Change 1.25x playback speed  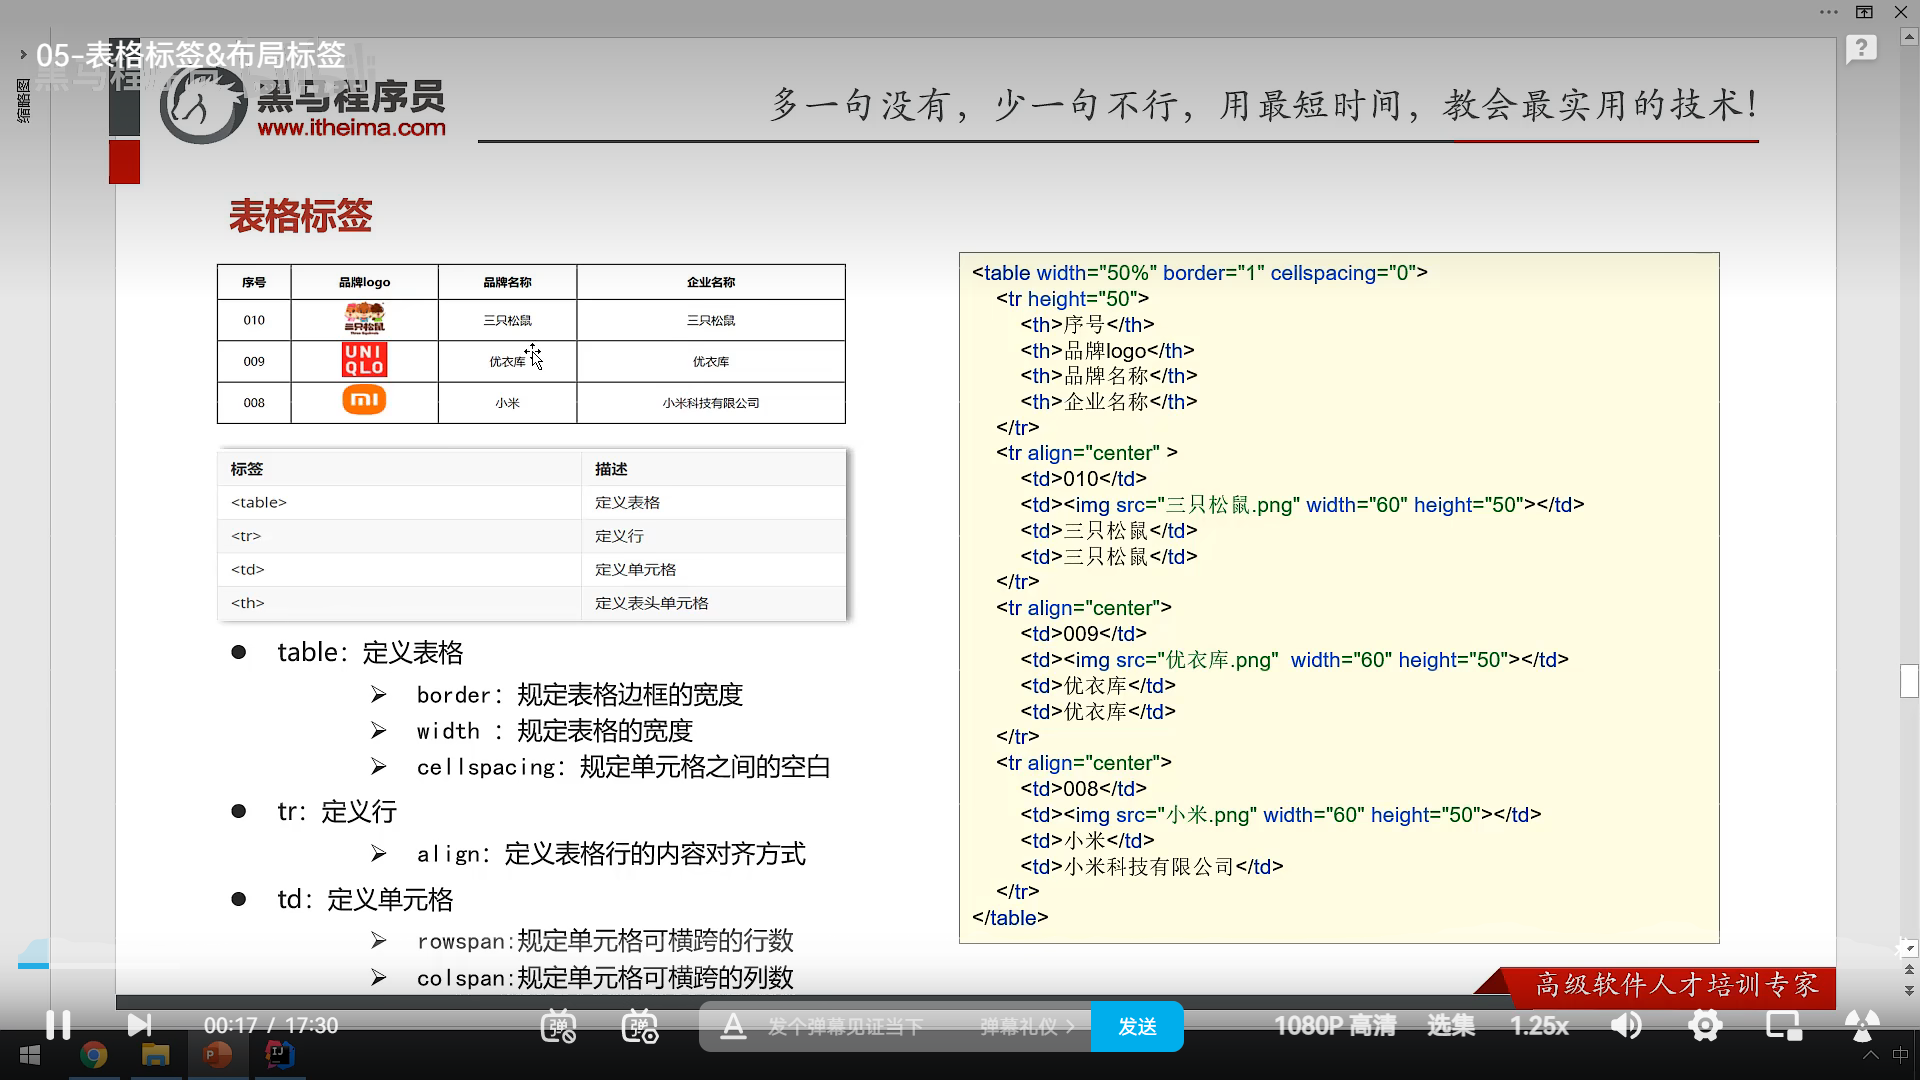1539,1026
